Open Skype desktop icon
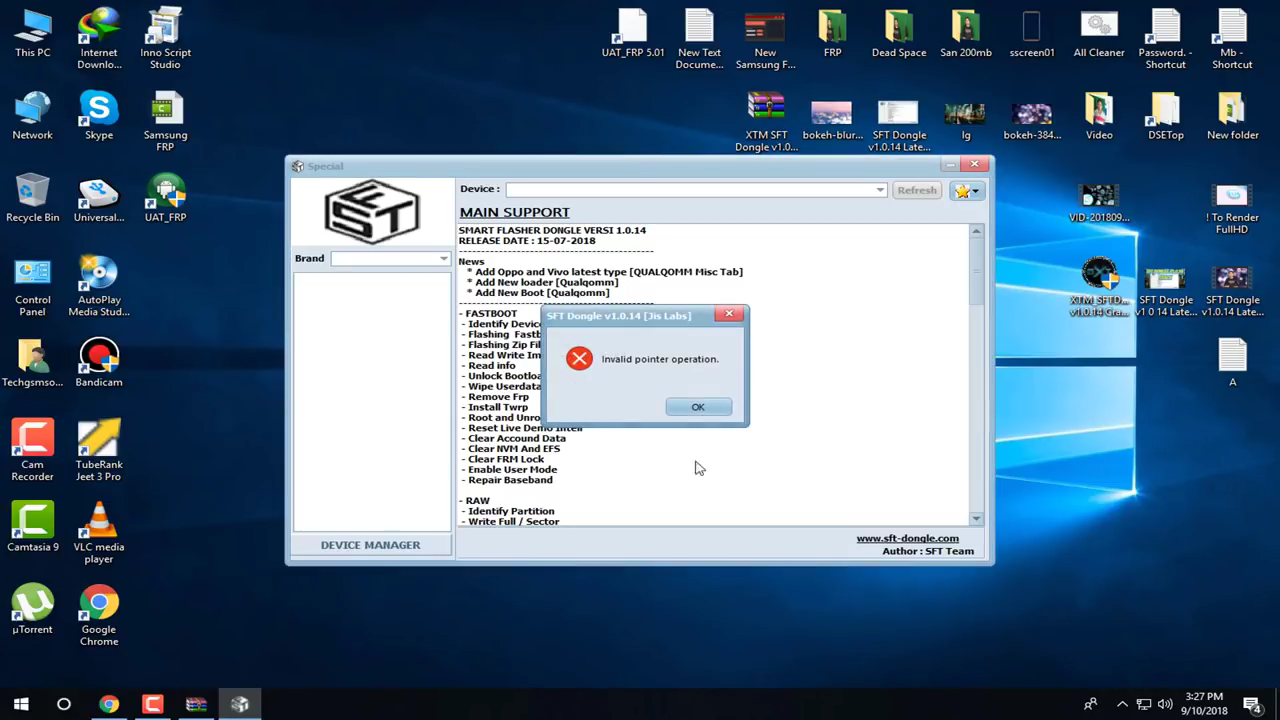This screenshot has height=720, width=1280. point(99,116)
